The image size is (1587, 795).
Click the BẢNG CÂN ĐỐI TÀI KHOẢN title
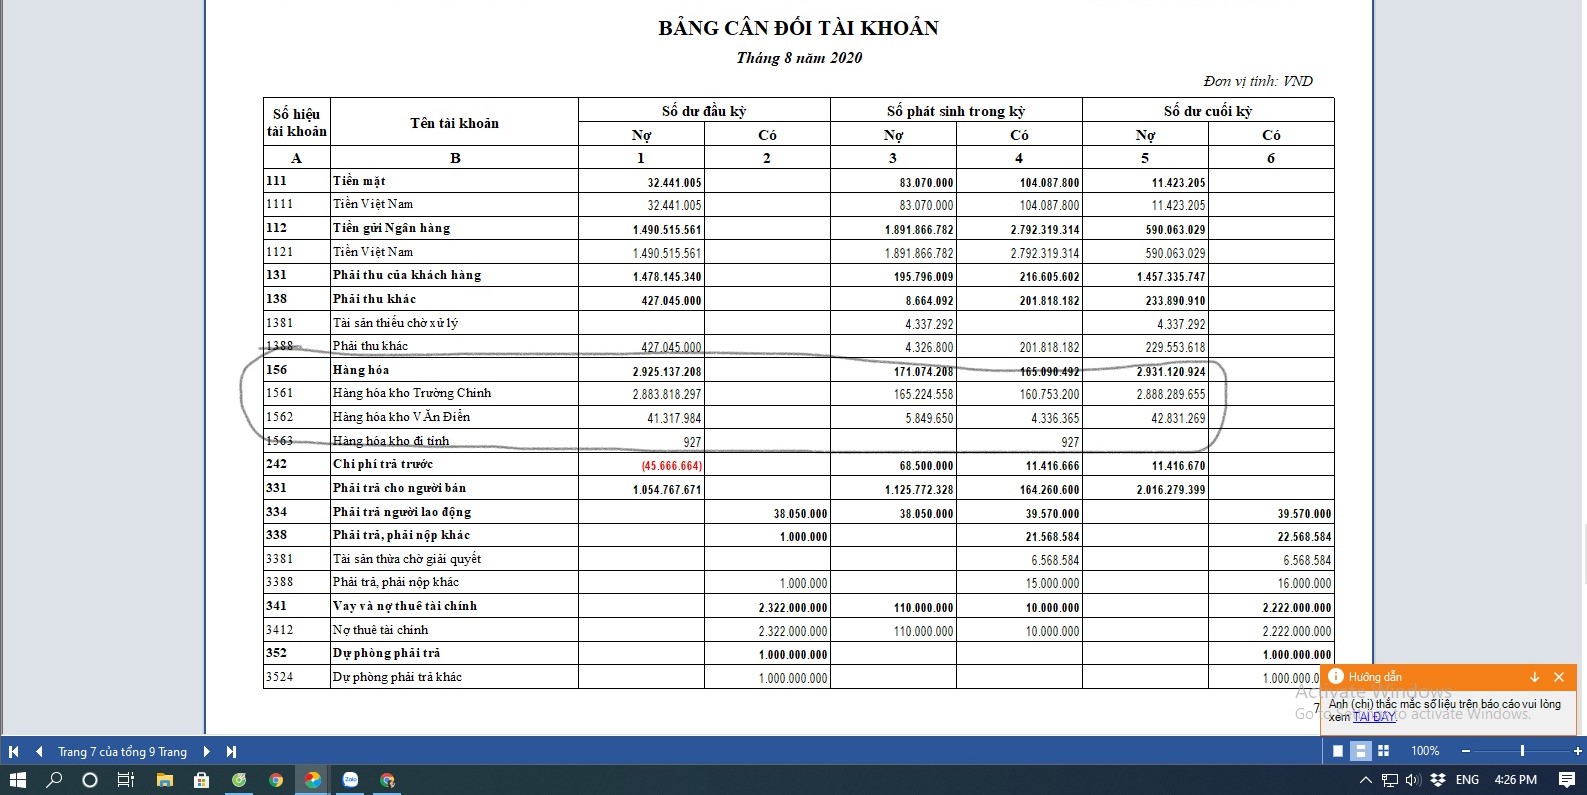[x=798, y=28]
